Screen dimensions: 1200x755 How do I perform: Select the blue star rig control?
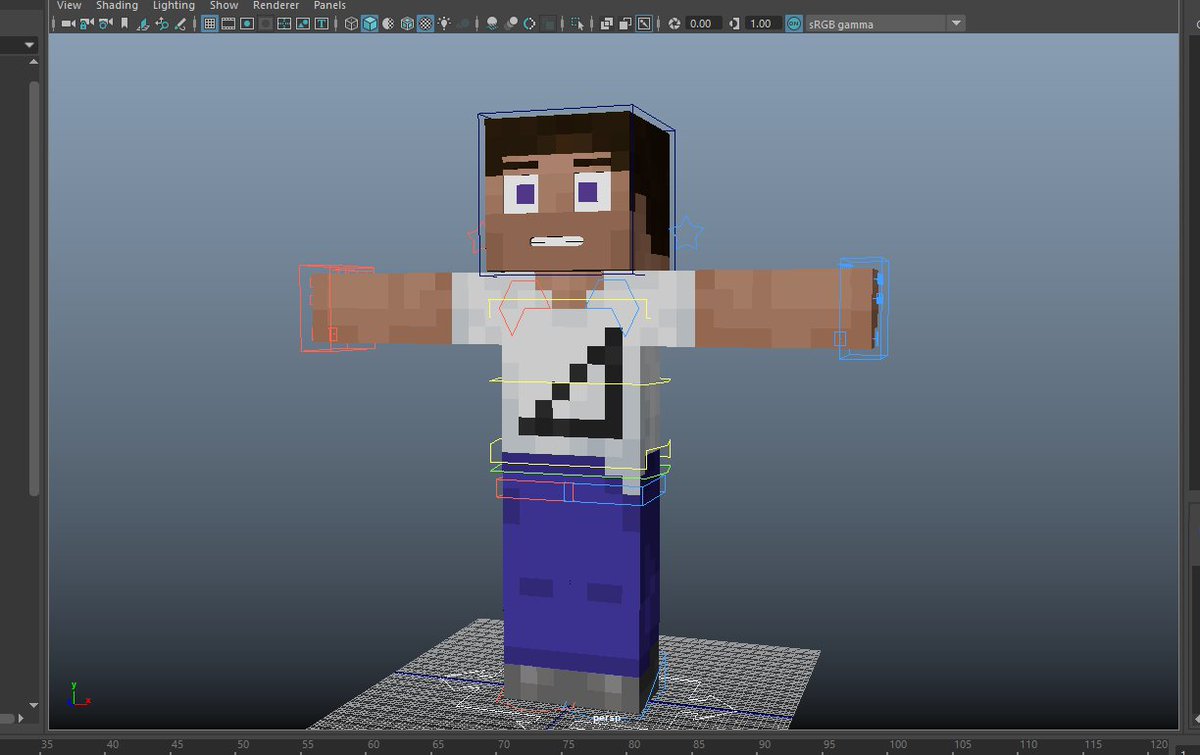687,234
